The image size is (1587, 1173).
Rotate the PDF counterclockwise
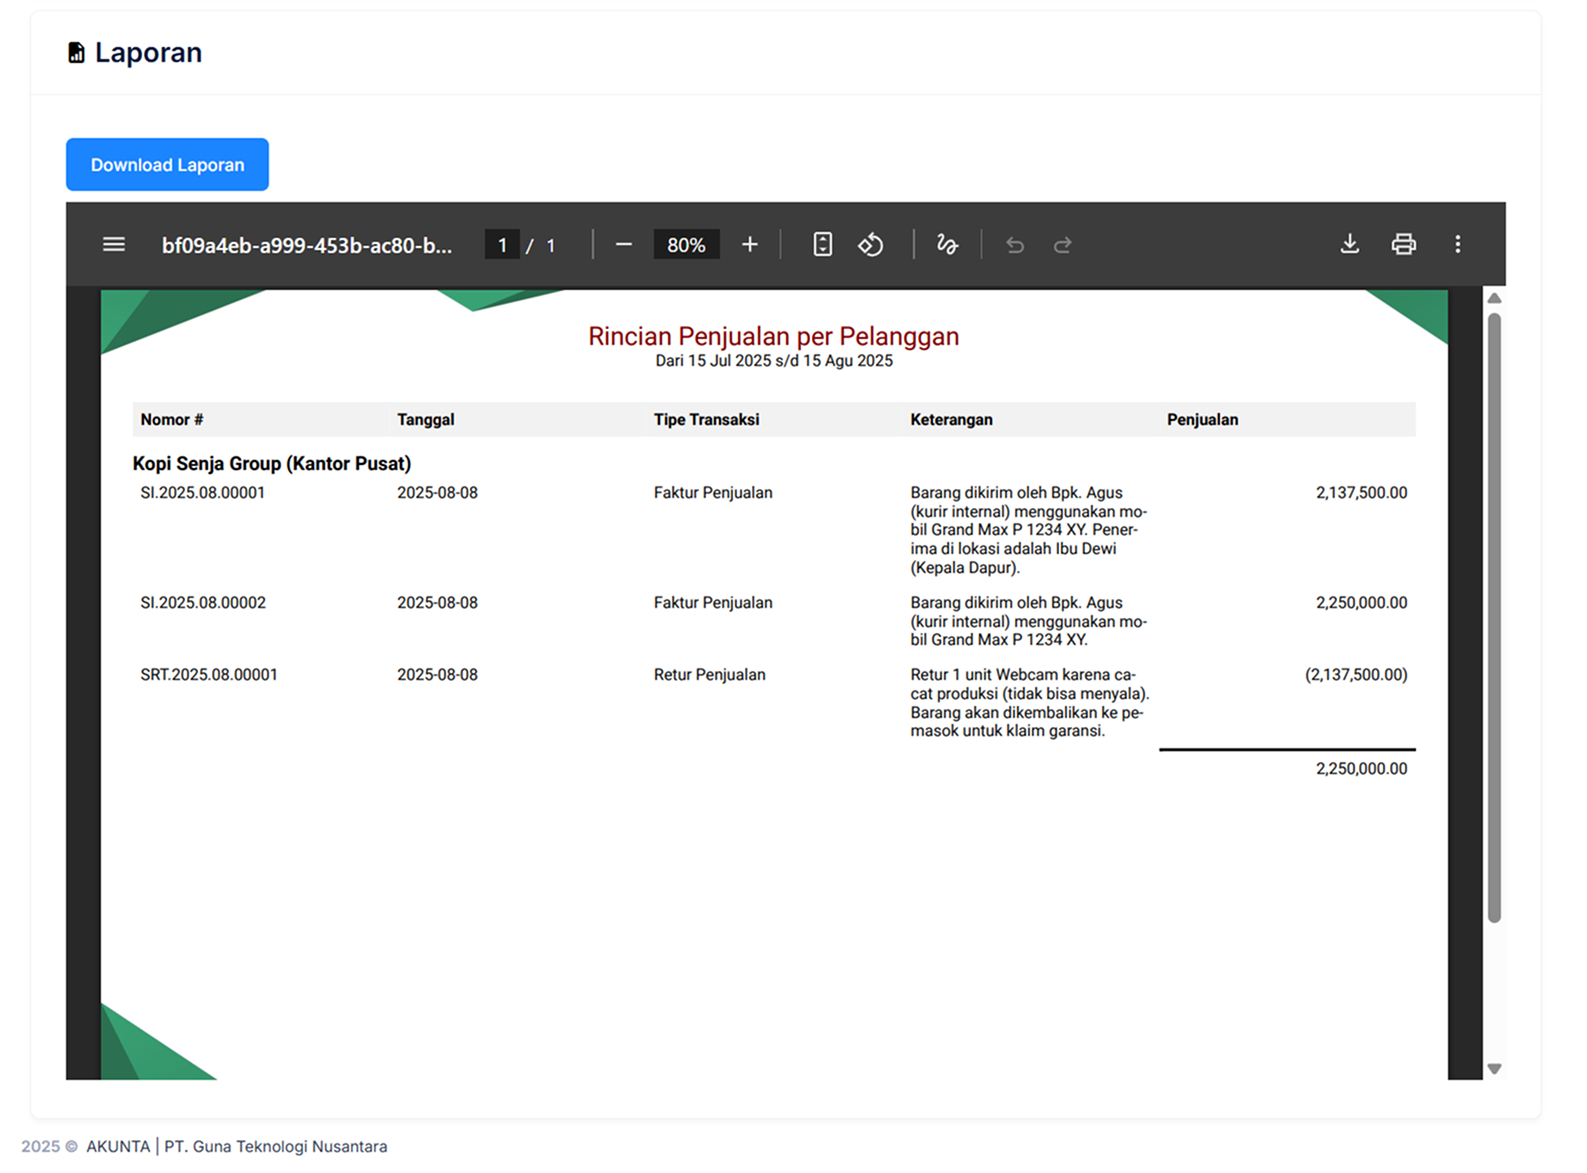click(871, 245)
